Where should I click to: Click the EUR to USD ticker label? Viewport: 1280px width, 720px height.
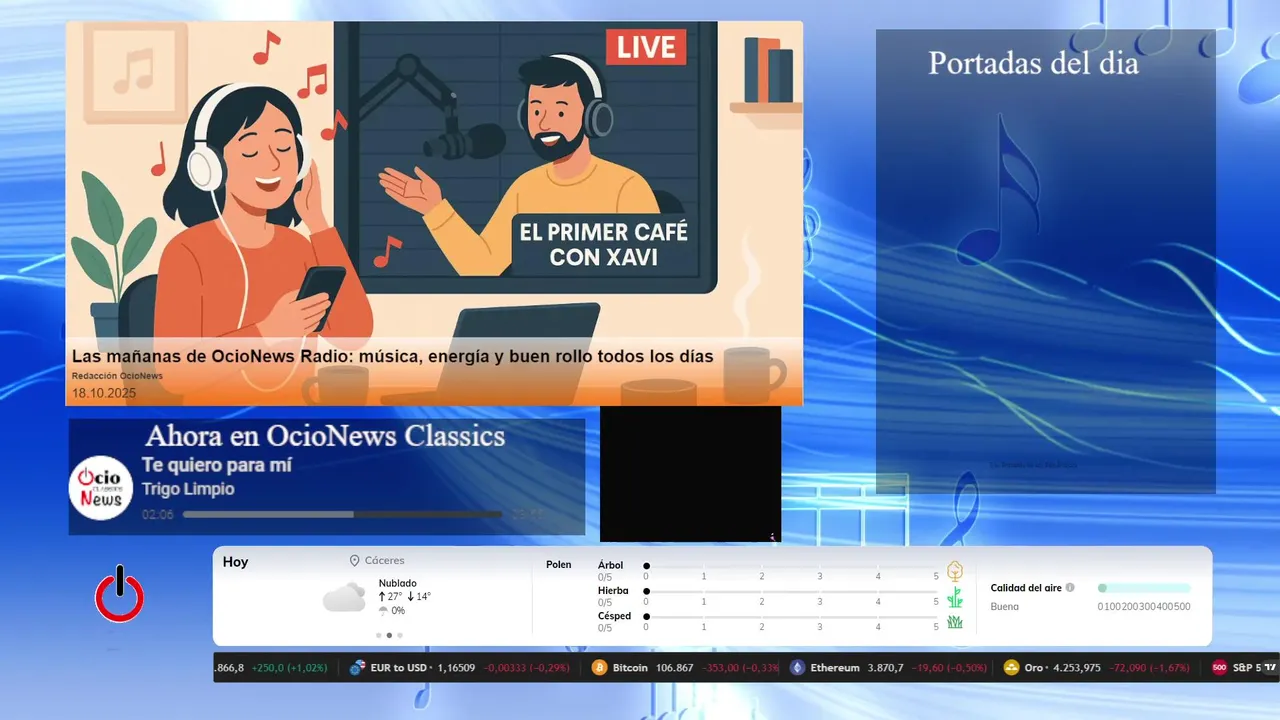tap(398, 668)
